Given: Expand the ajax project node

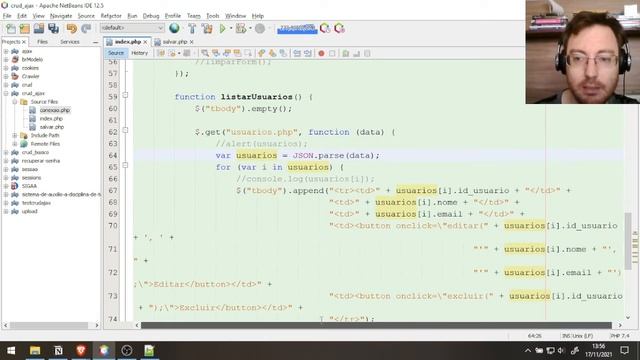Looking at the screenshot, I should pos(6,51).
